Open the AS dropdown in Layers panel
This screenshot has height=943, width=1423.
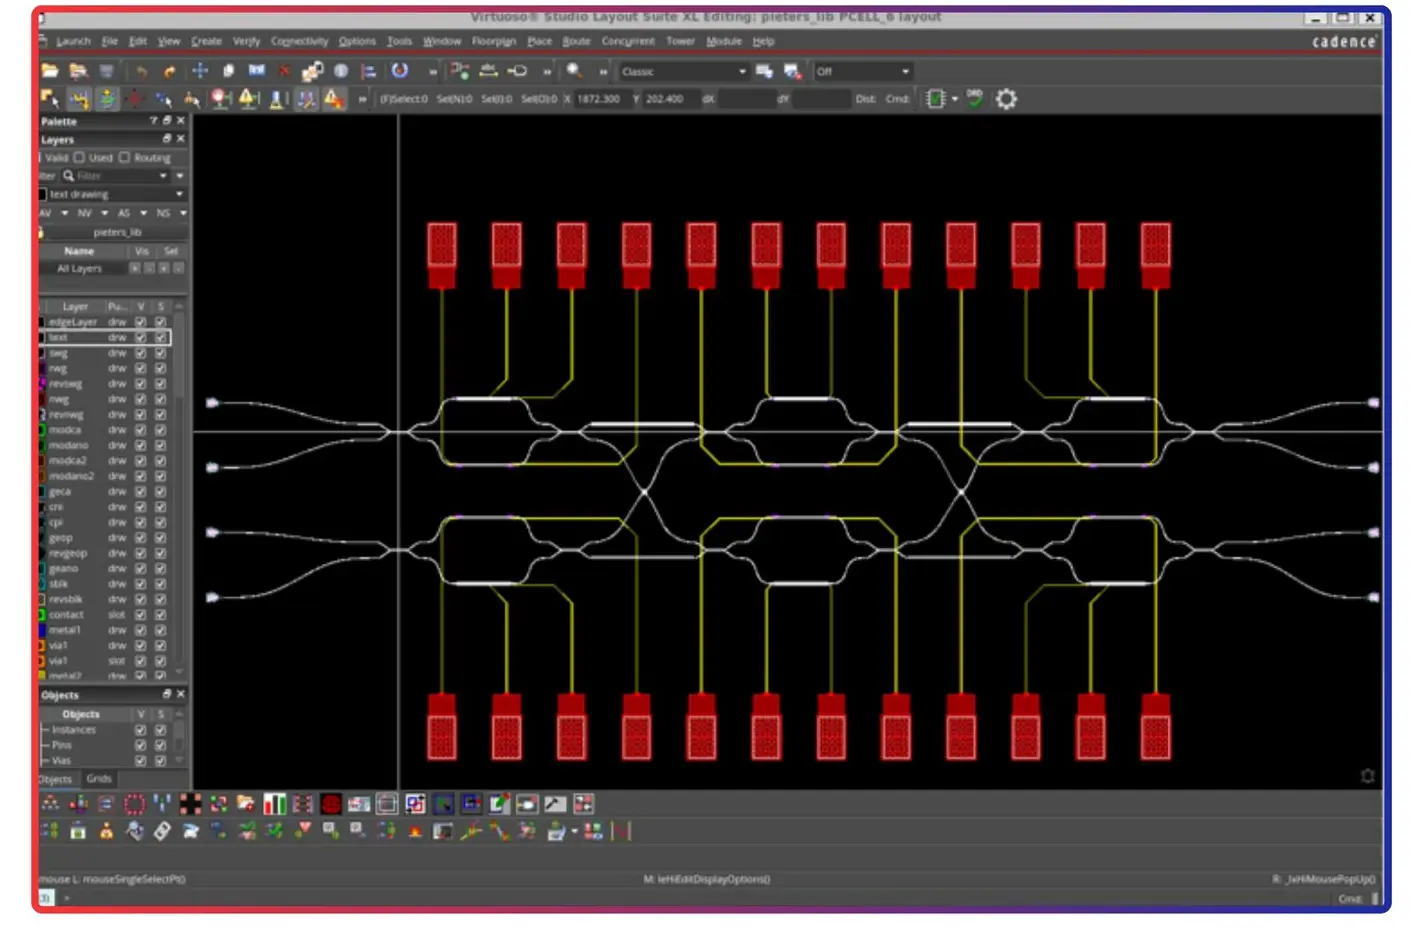tap(143, 213)
